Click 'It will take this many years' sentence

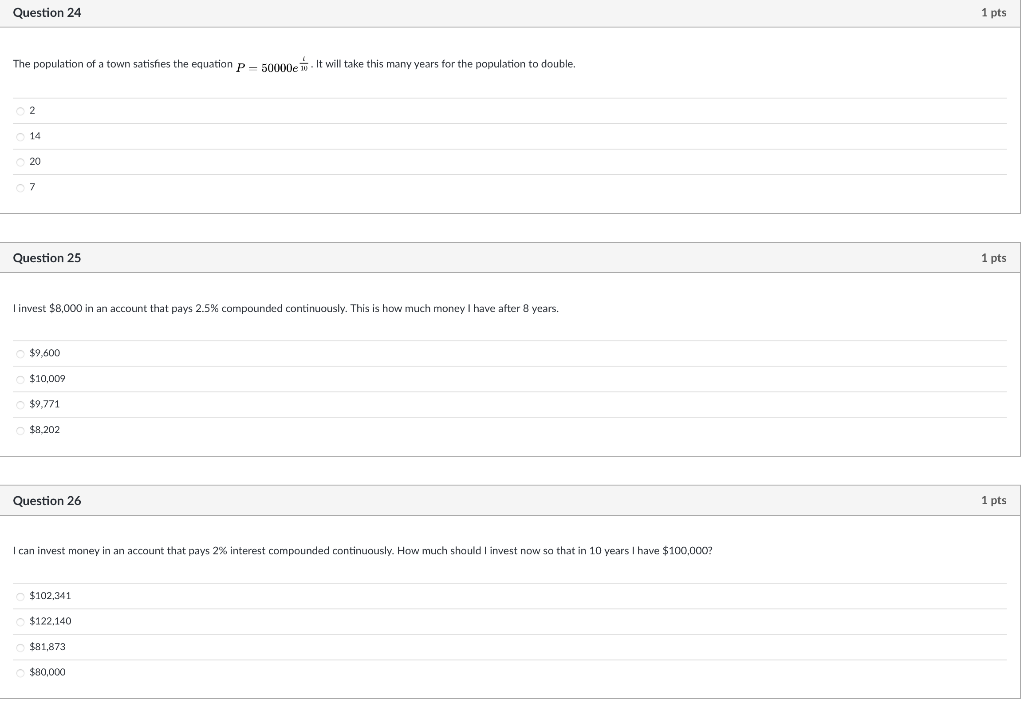coord(445,64)
